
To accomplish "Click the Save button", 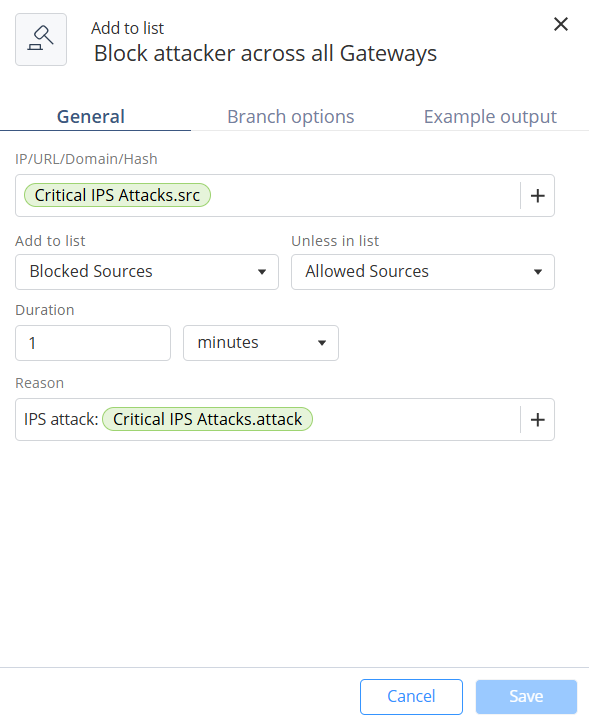I will (x=526, y=697).
